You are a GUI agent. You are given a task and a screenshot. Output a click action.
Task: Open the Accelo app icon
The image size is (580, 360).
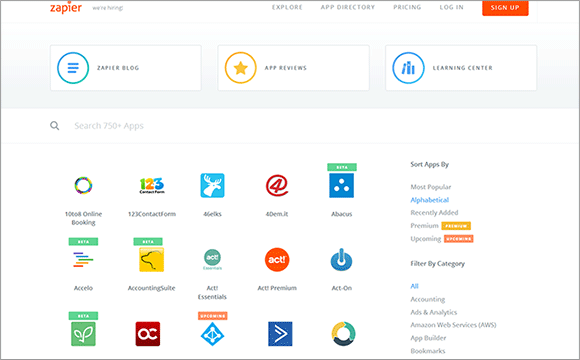tap(83, 259)
